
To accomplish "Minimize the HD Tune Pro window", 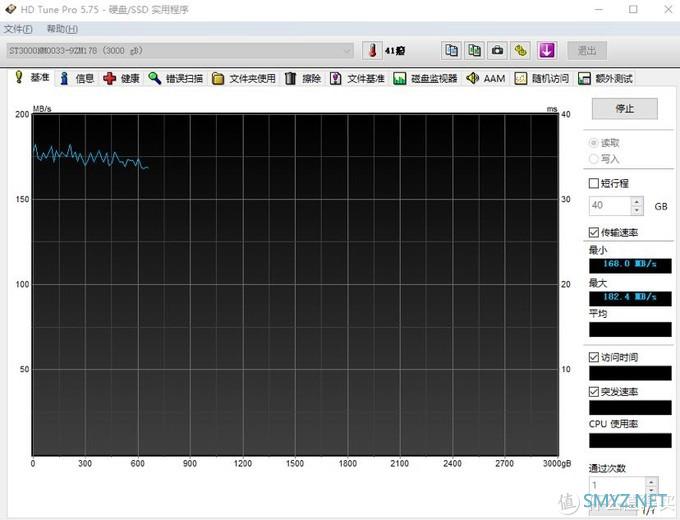I will tap(599, 10).
